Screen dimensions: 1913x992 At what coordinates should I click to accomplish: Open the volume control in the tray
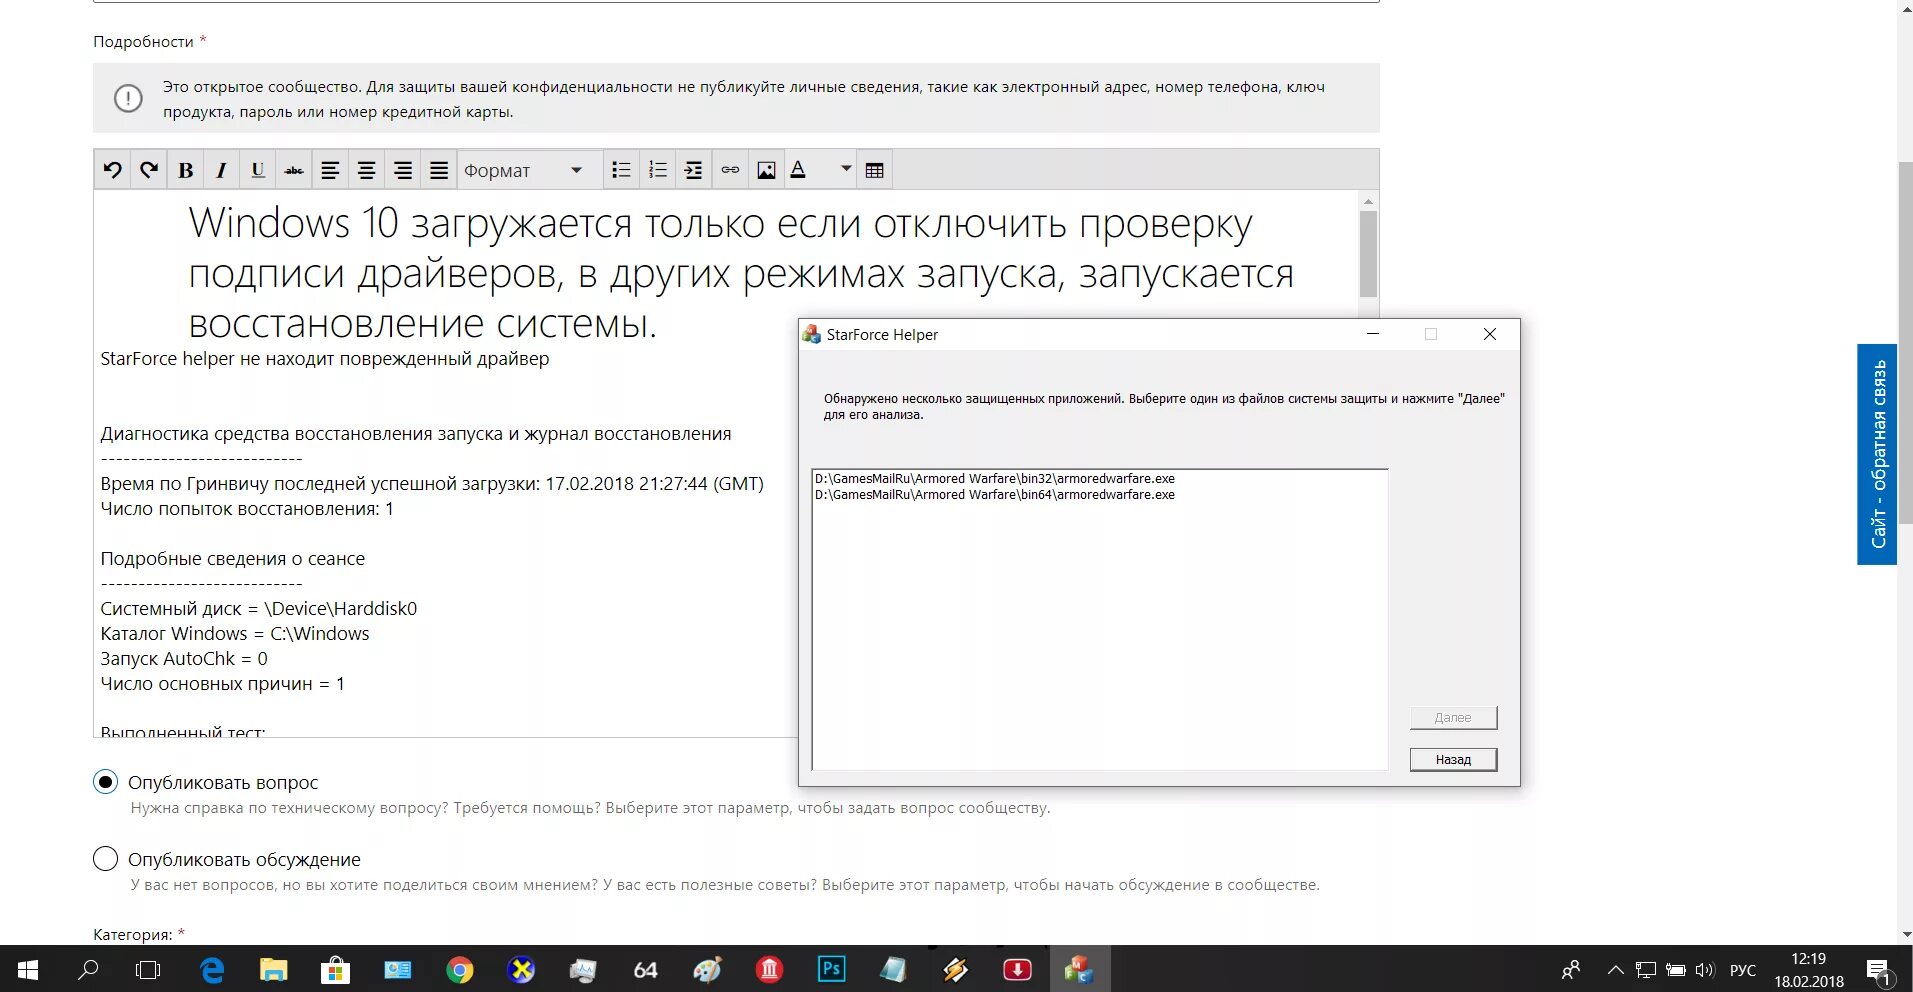point(1705,969)
